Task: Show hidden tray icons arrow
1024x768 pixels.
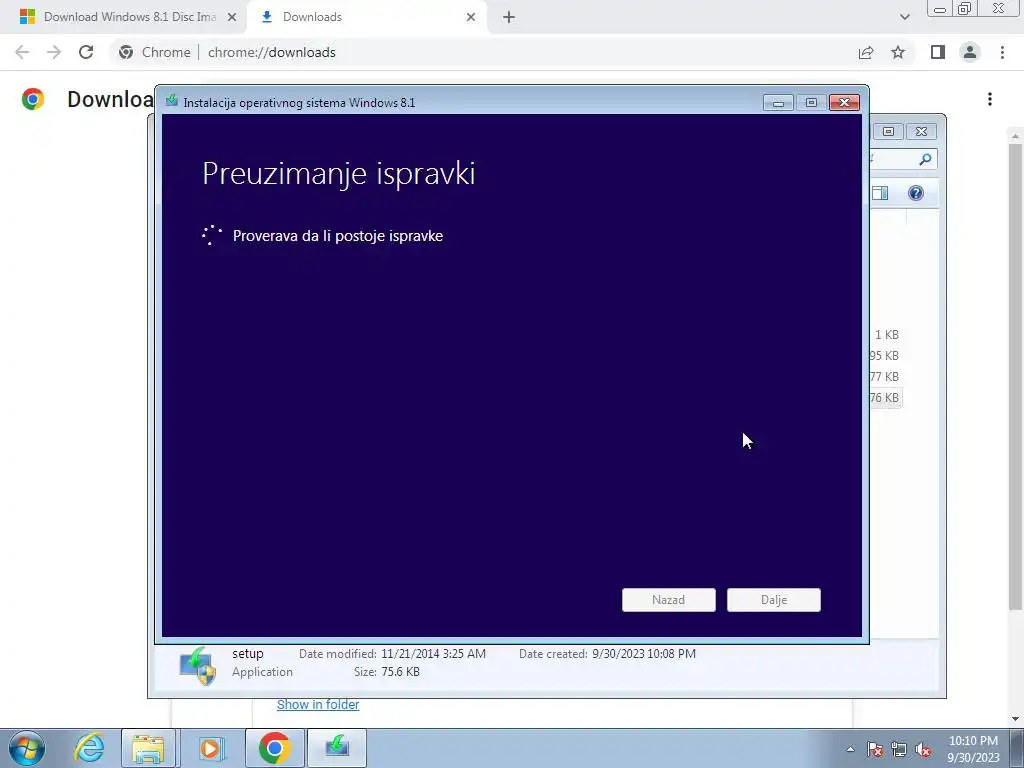Action: [x=850, y=749]
